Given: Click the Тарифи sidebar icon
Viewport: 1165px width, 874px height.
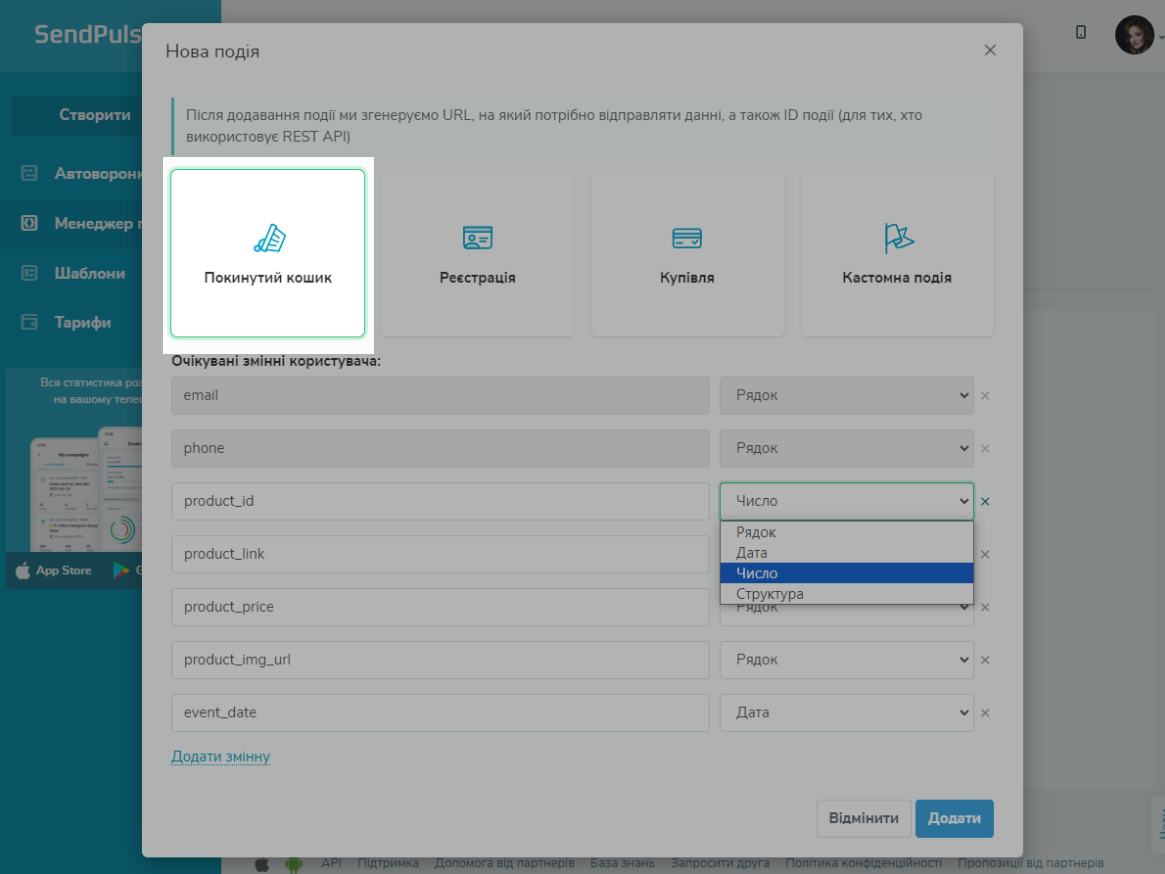Looking at the screenshot, I should coord(29,323).
